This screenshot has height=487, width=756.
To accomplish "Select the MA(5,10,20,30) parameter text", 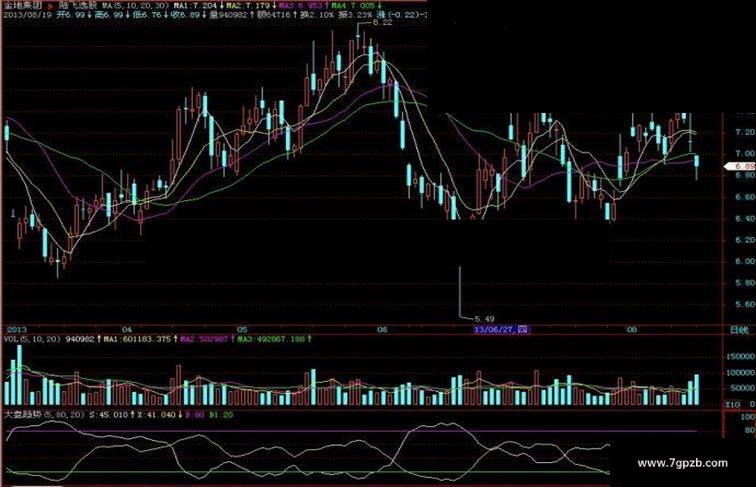I will pos(136,6).
